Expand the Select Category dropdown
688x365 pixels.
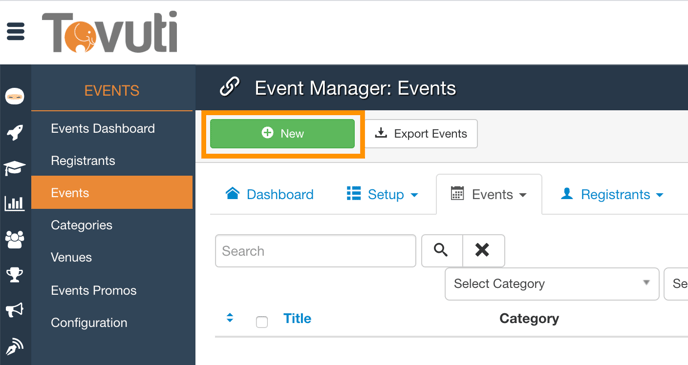552,284
